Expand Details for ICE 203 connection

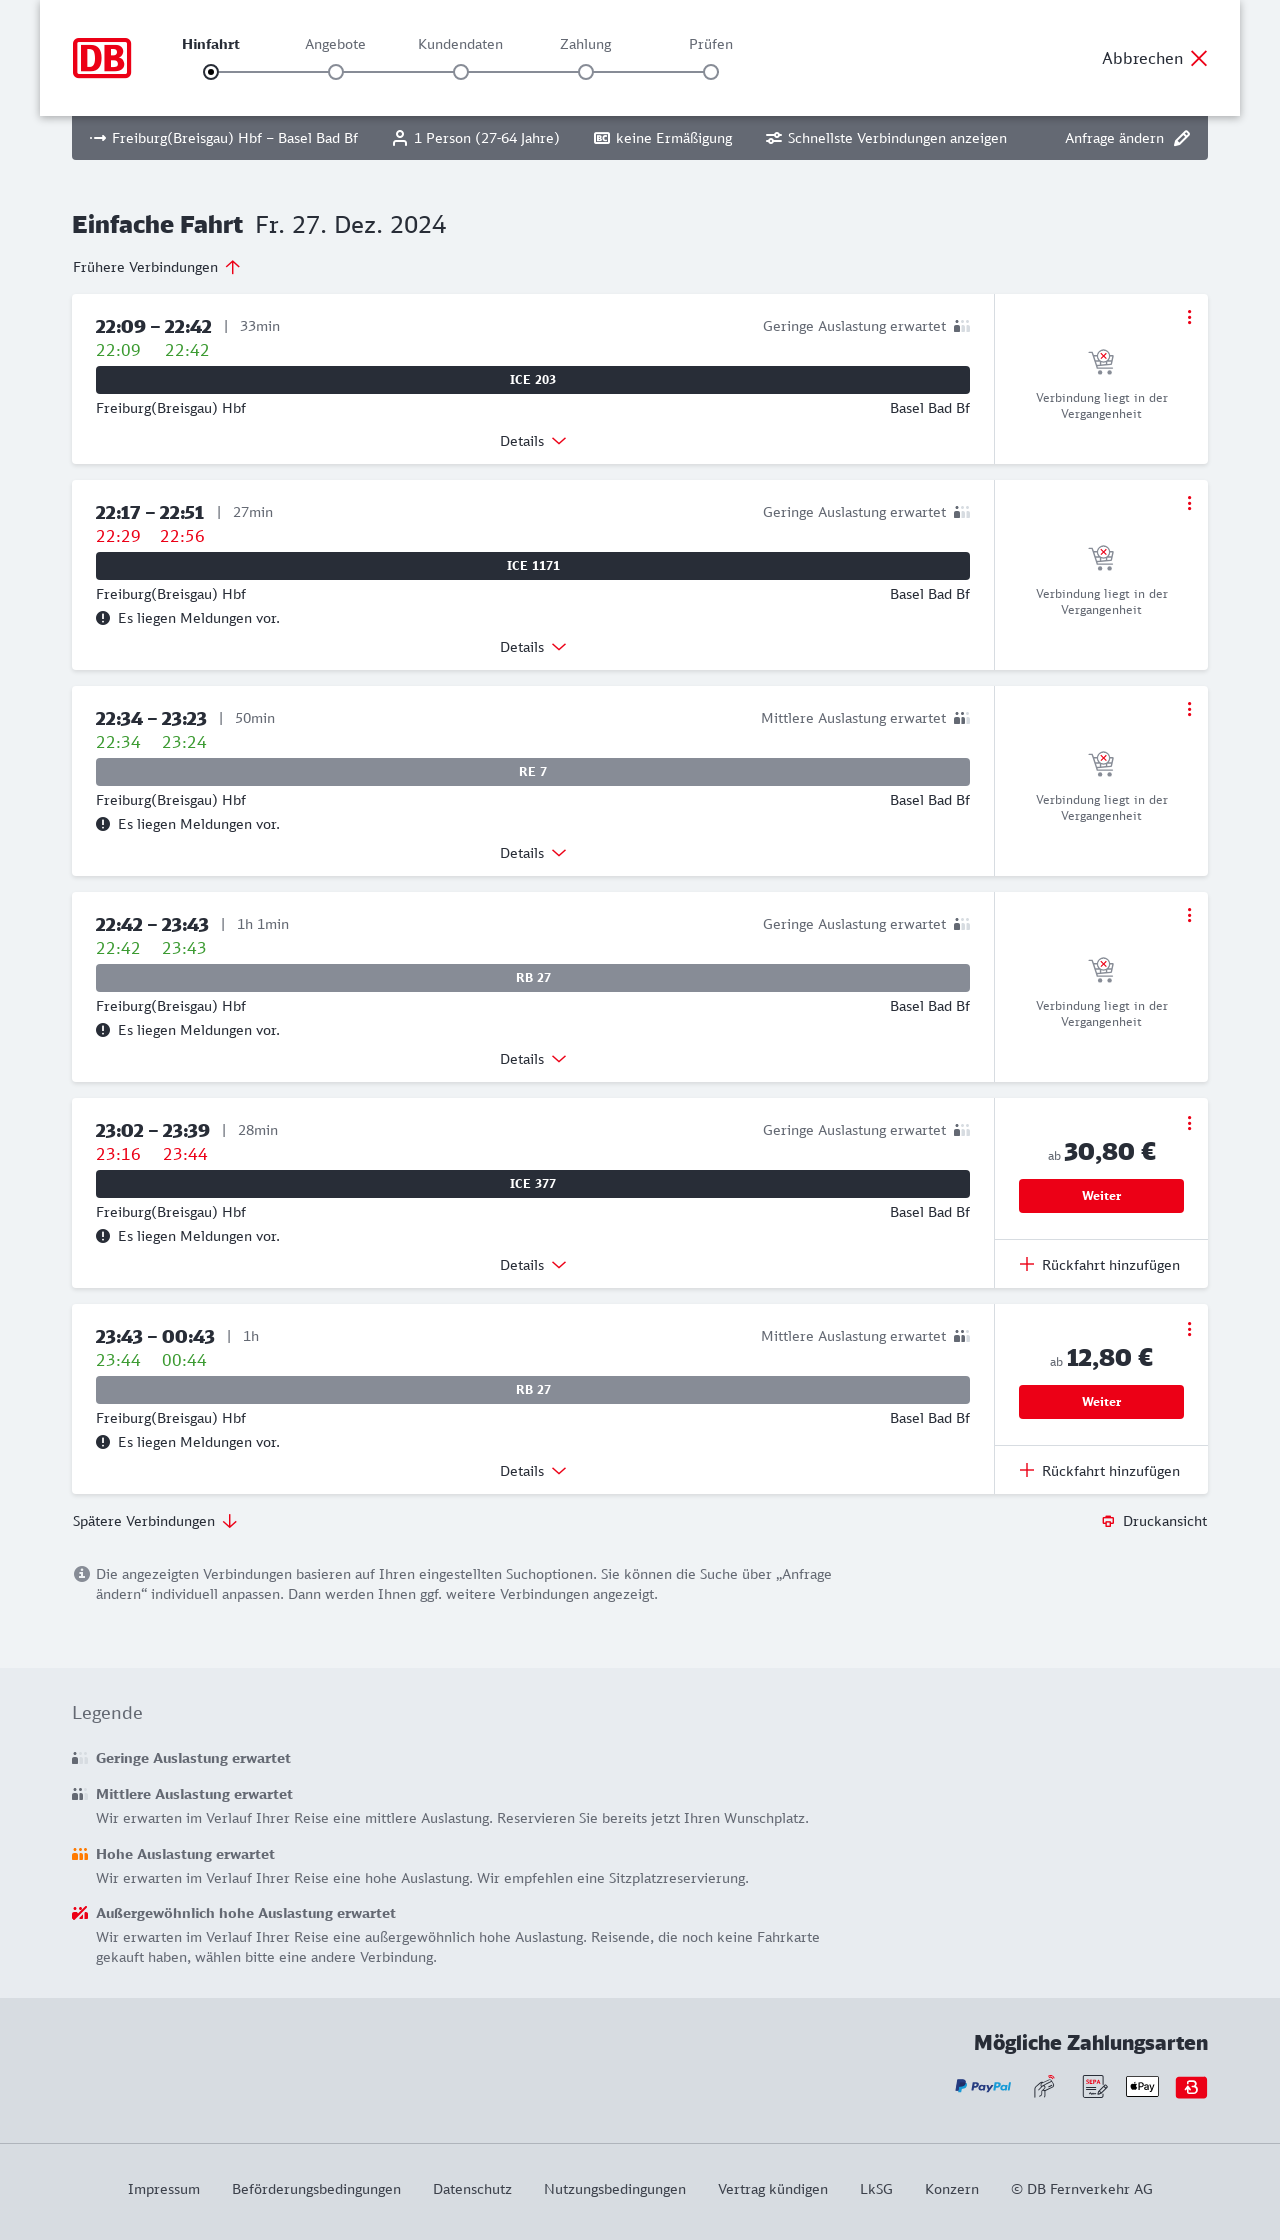click(532, 441)
